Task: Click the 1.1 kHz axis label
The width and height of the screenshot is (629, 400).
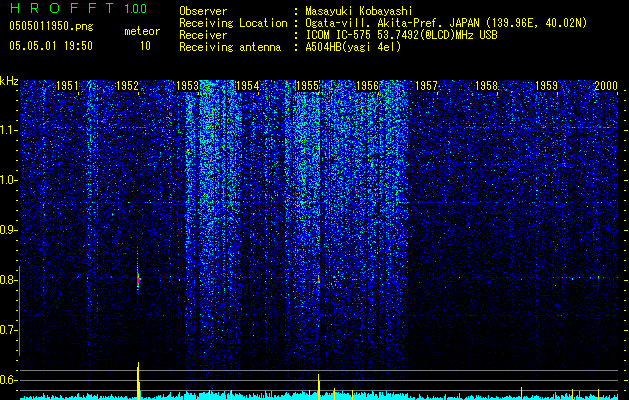Action: point(8,130)
